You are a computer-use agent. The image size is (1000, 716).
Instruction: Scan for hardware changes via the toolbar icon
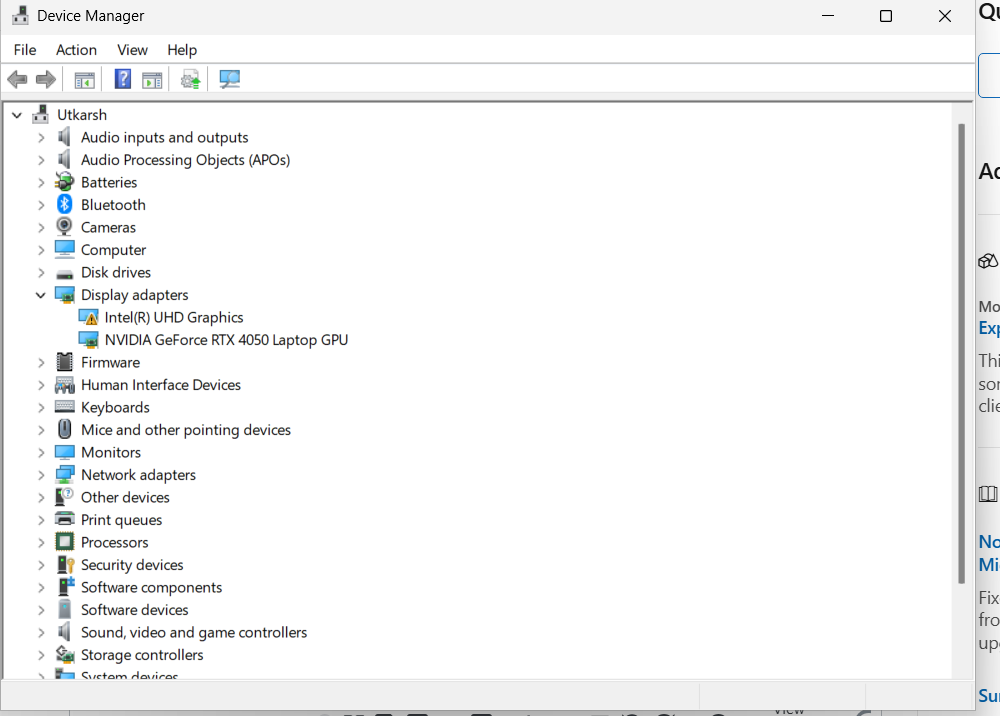coord(229,79)
